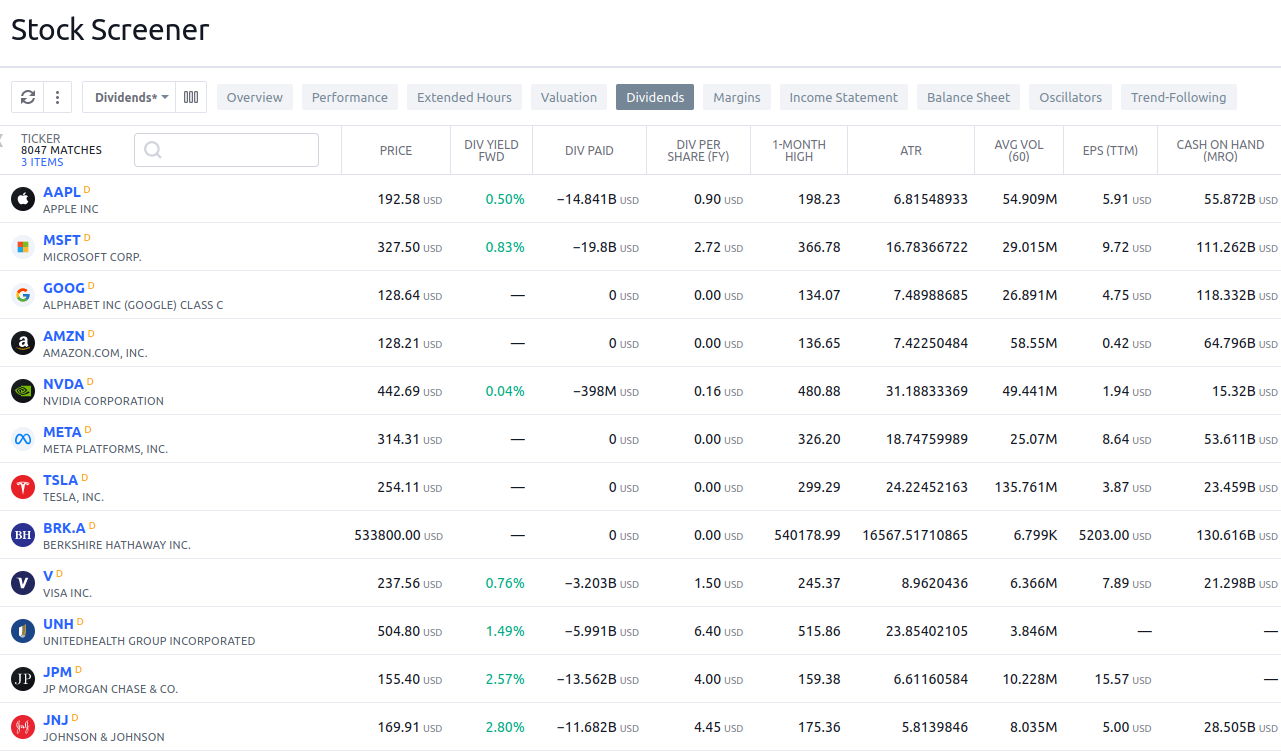This screenshot has width=1281, height=752.
Task: Open the AAPL ticker link
Action: [x=61, y=192]
